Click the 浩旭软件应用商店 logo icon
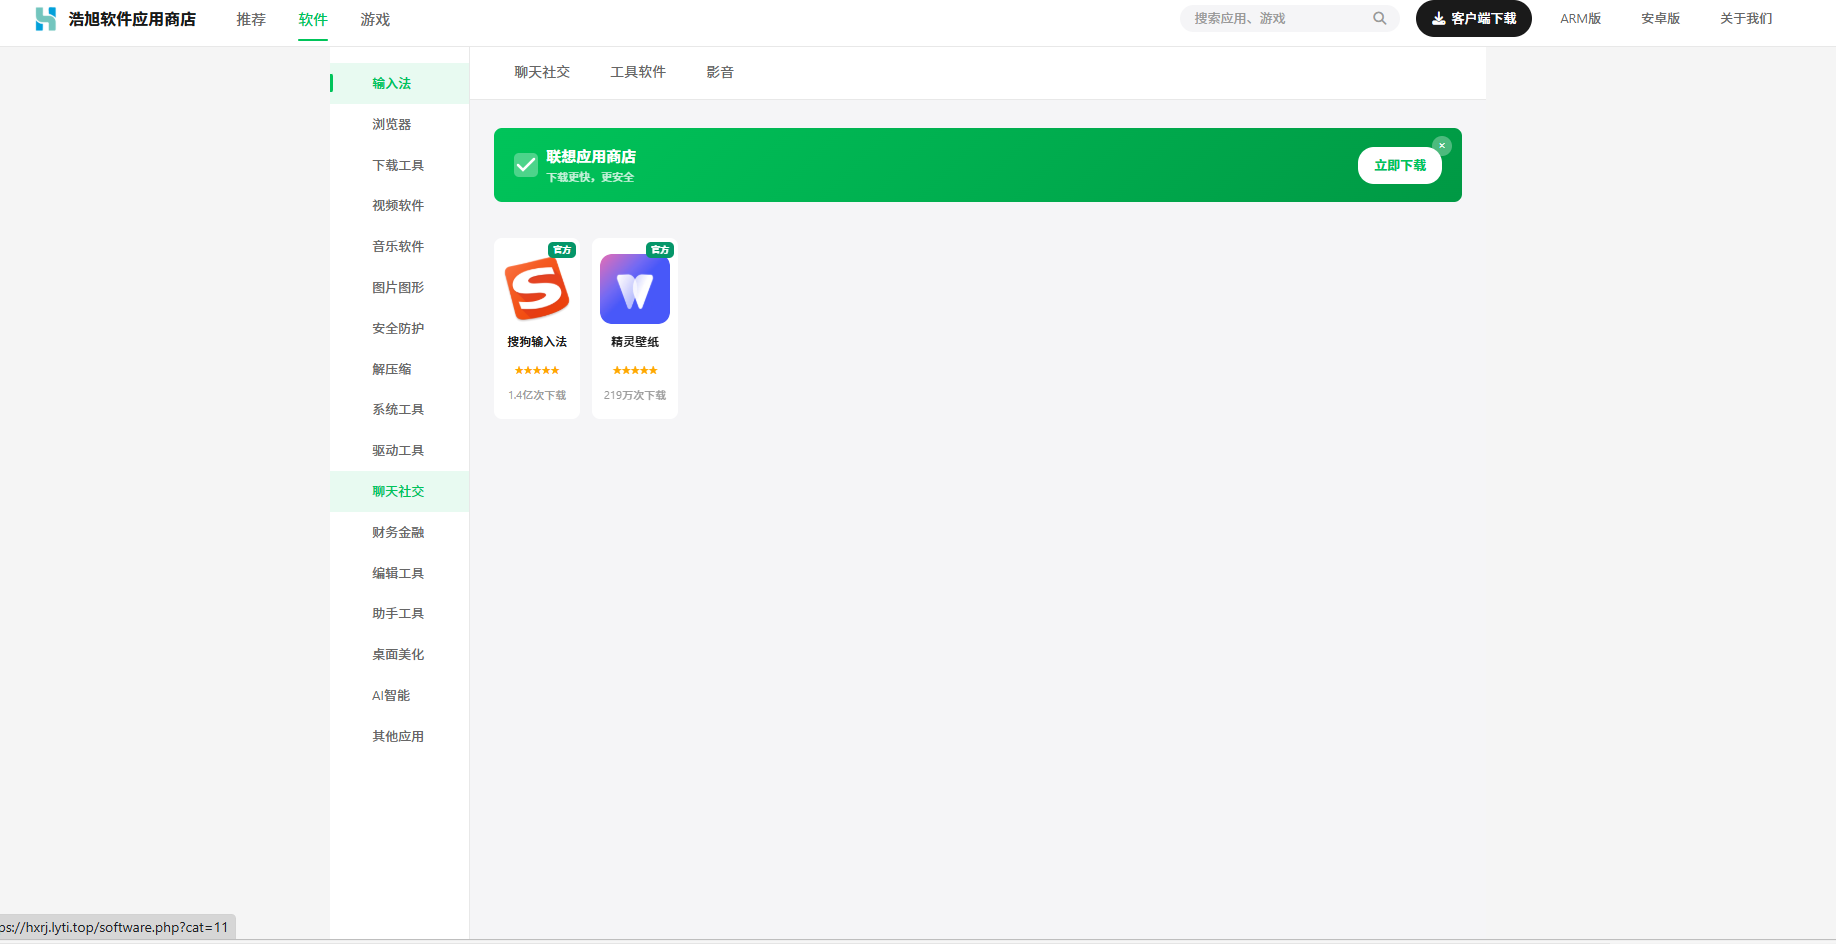This screenshot has height=944, width=1836. (46, 19)
